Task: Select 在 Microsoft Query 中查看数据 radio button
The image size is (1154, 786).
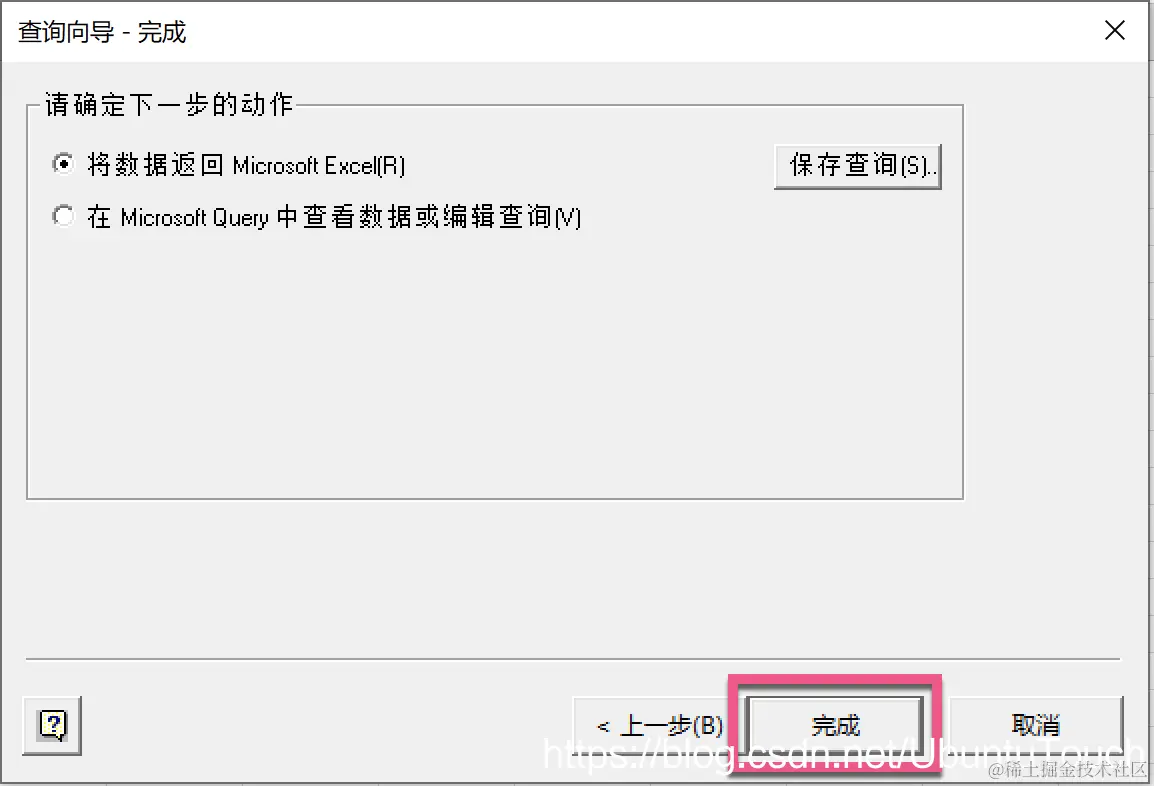Action: pos(63,216)
